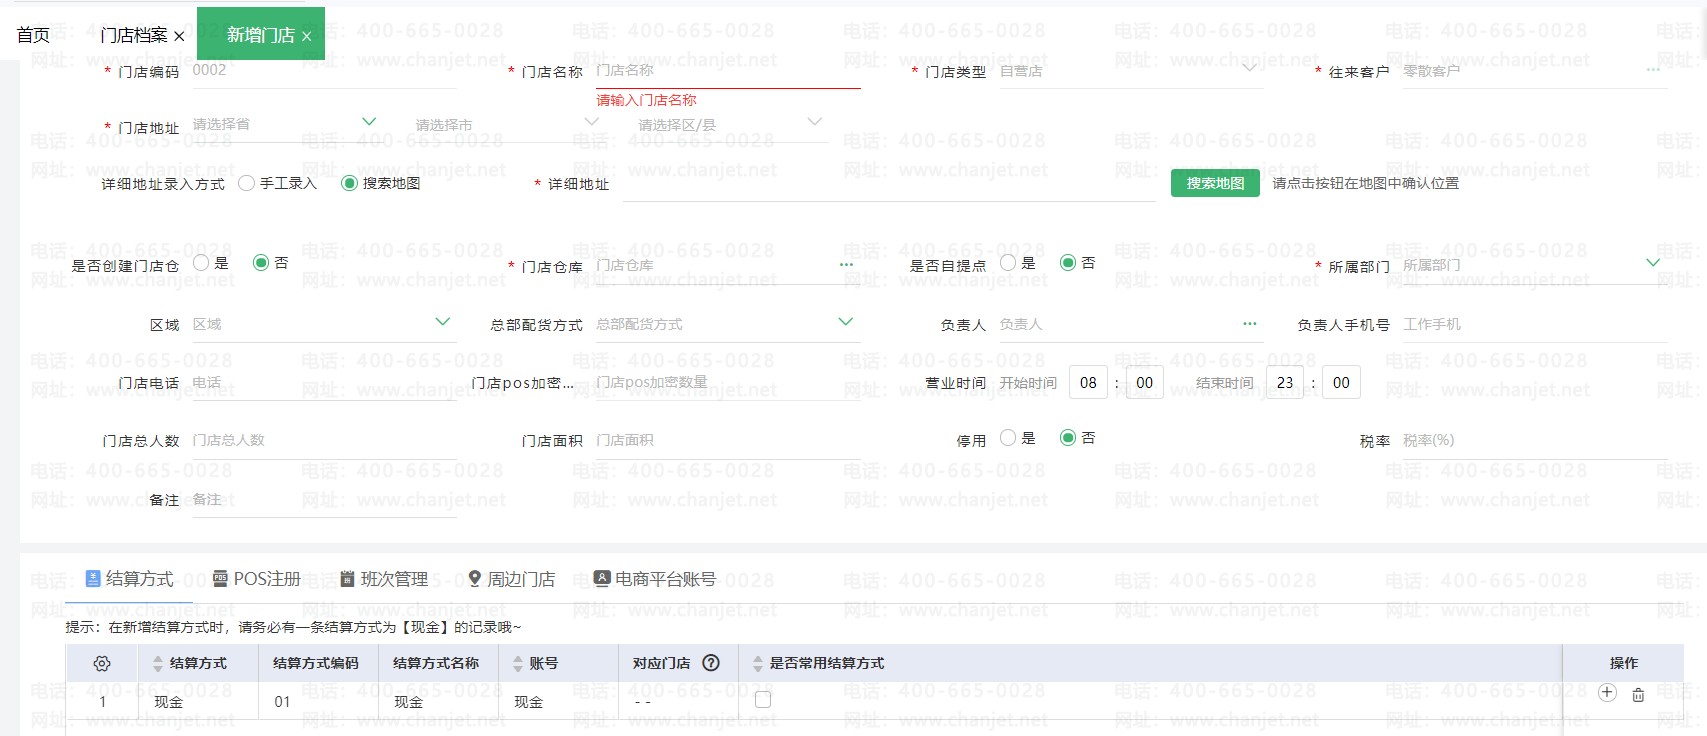Screen dimensions: 1707x736
Task: Open the 总部配货方式 dropdown
Action: 846,322
